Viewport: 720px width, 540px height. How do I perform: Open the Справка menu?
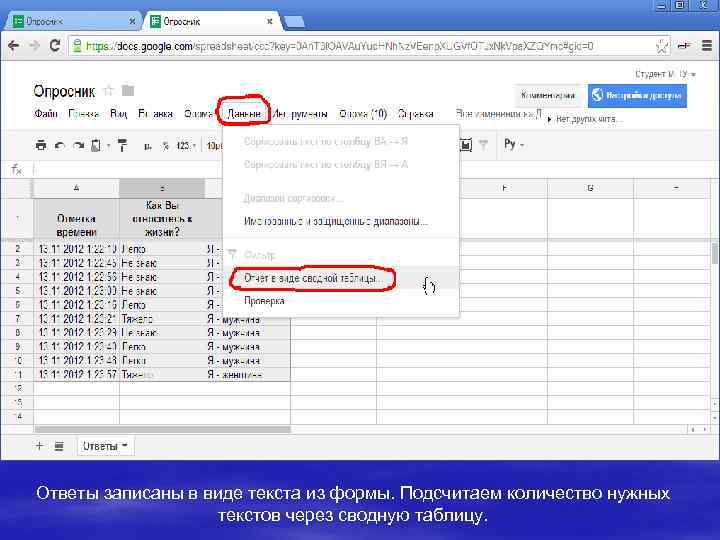(416, 113)
